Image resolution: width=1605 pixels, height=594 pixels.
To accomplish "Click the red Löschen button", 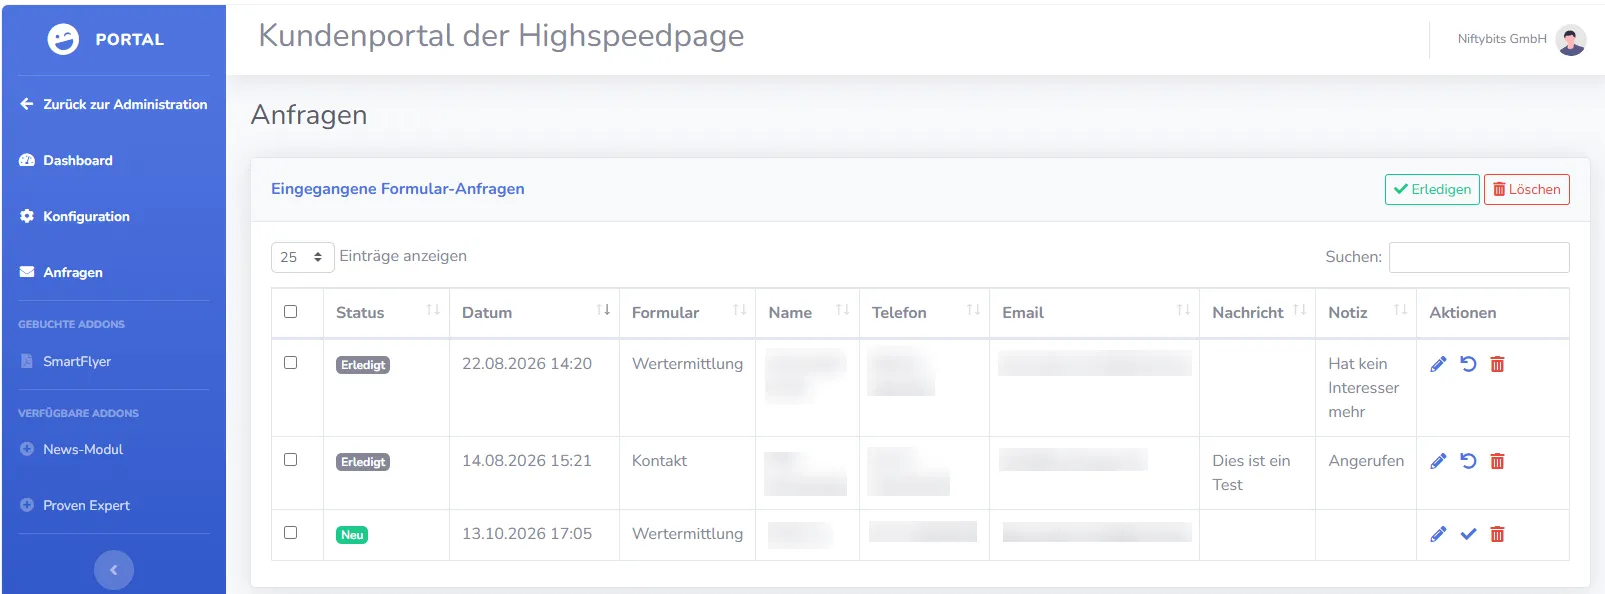I will tap(1527, 189).
